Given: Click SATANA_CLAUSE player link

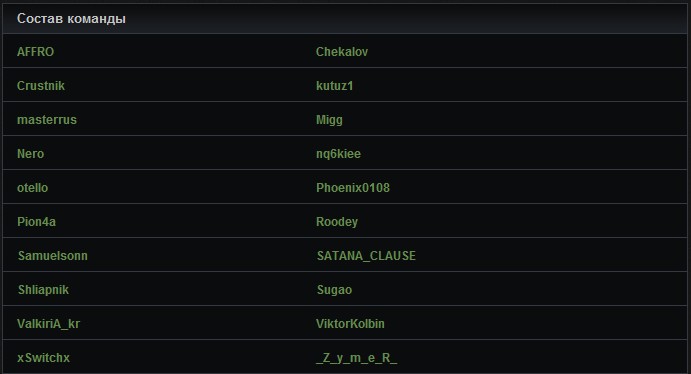Looking at the screenshot, I should 366,256.
